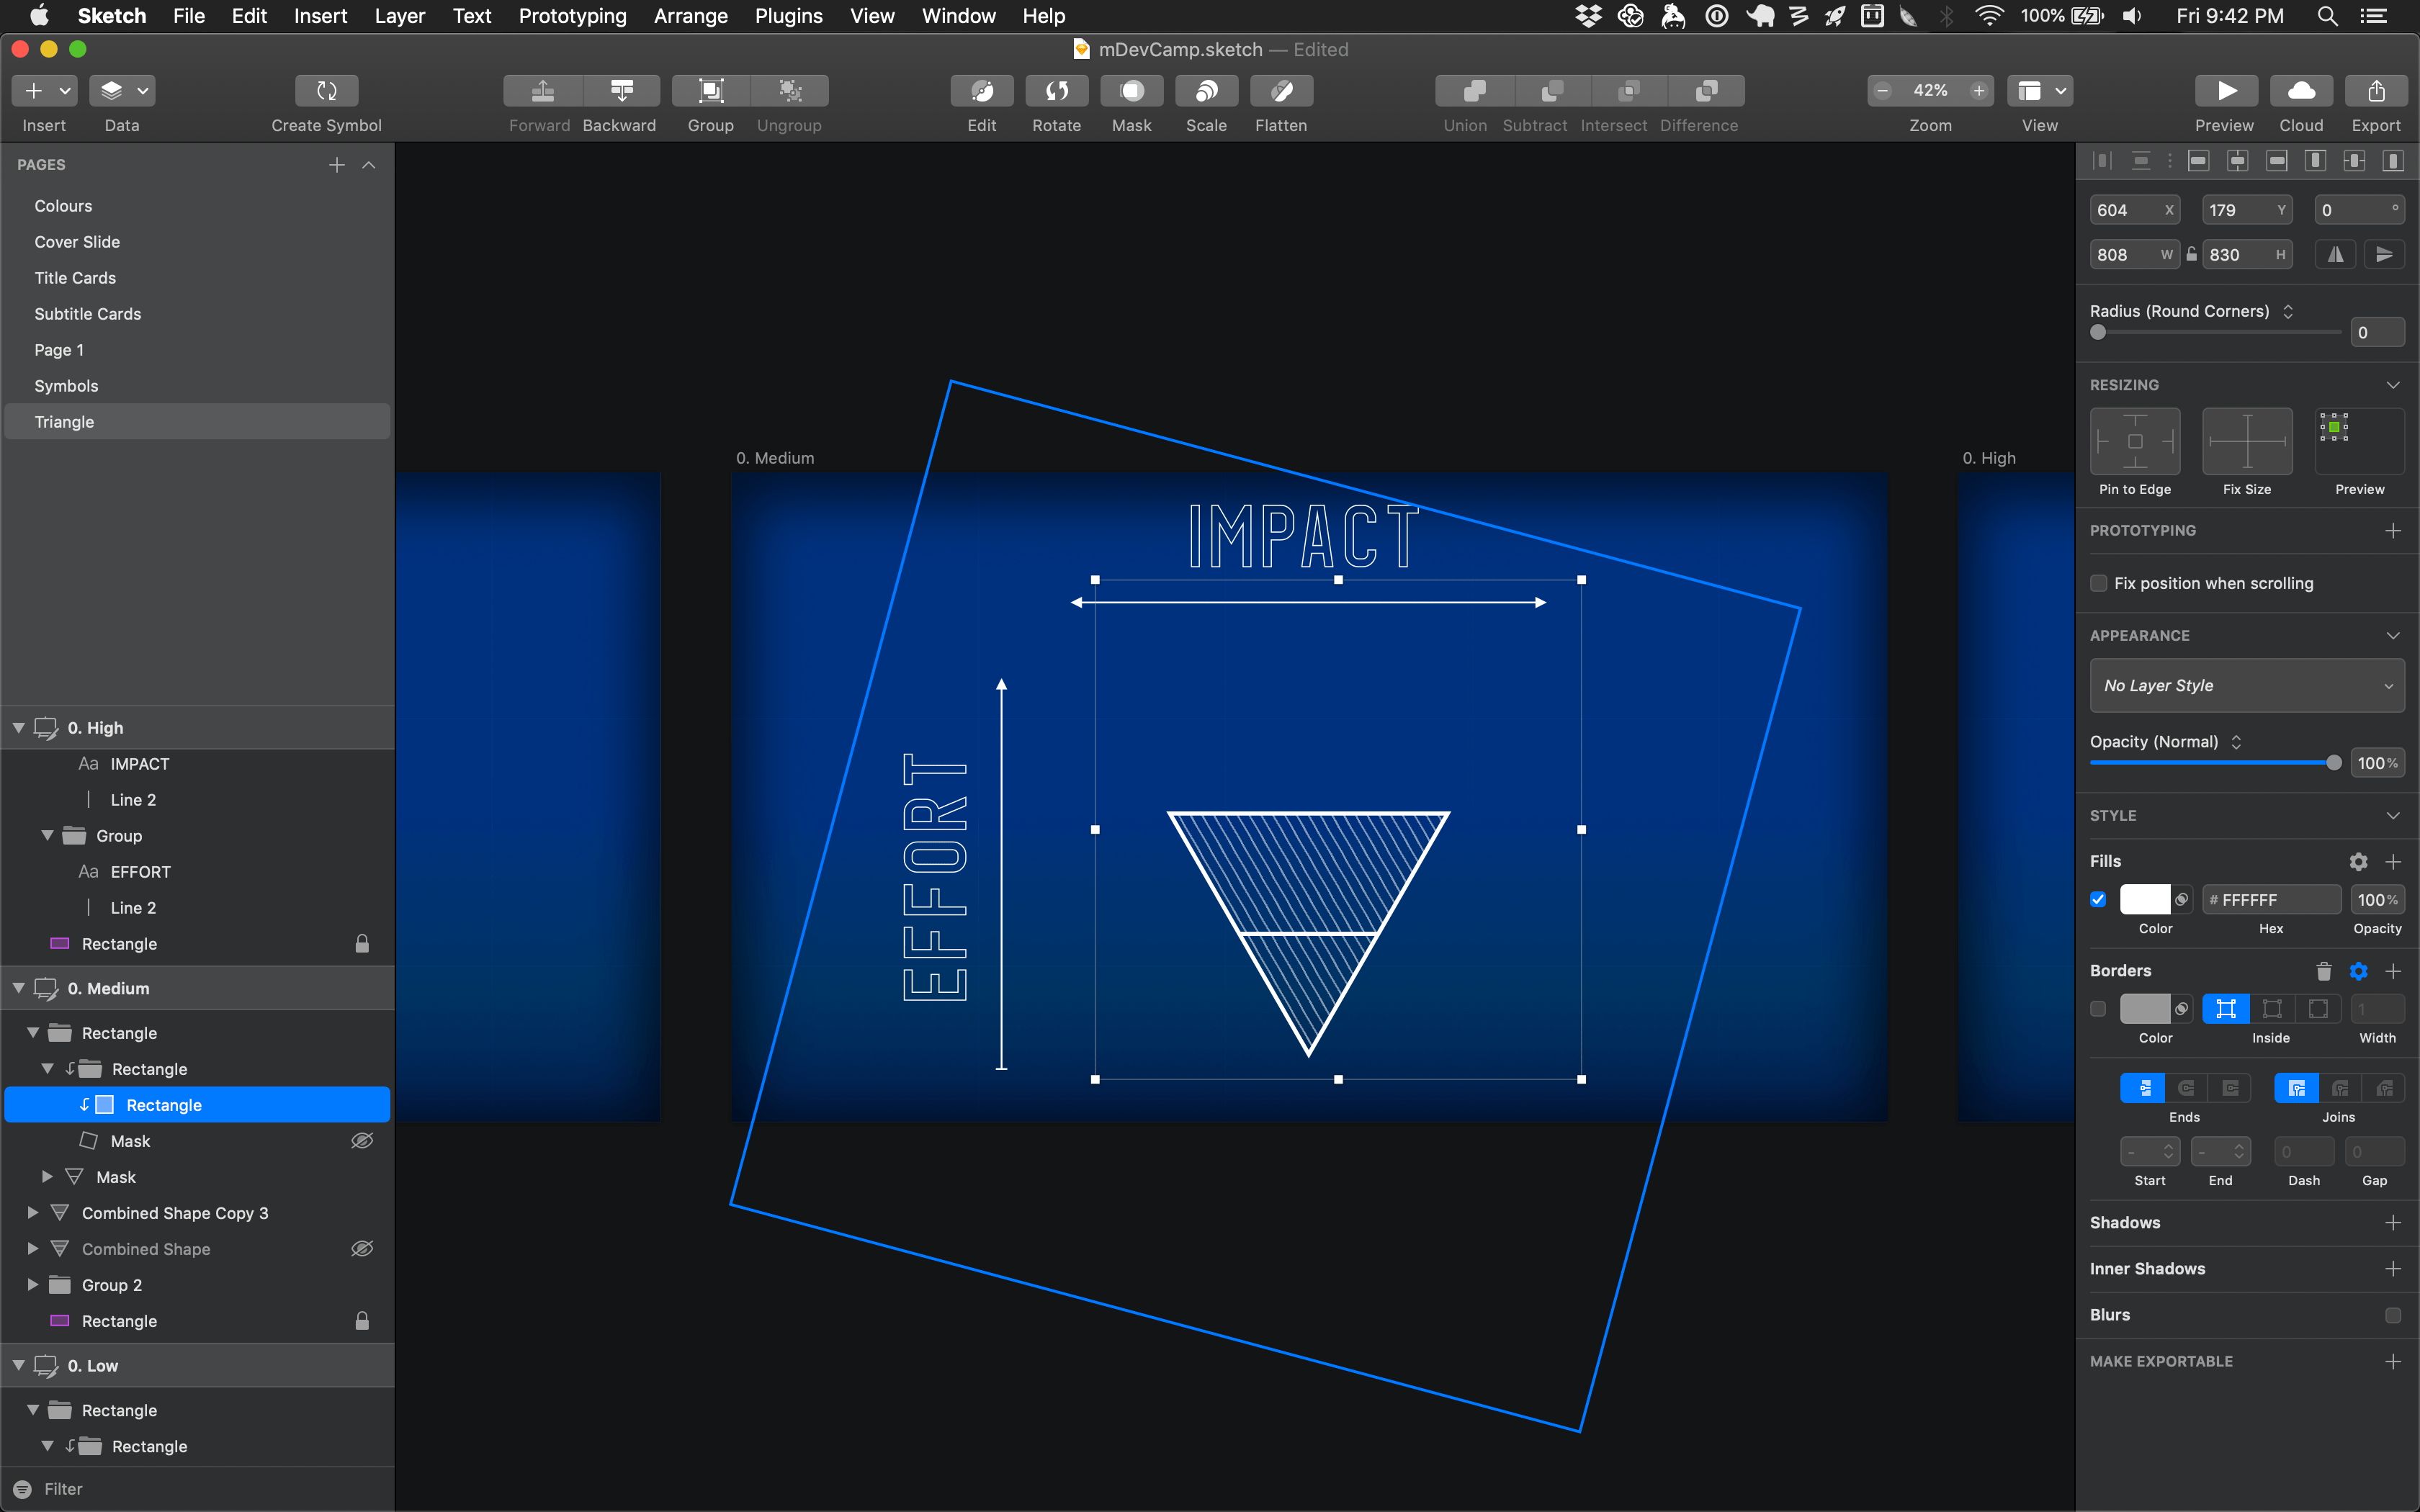Open the Cover Slide page
Screen dimensions: 2420x1512
tap(77, 242)
